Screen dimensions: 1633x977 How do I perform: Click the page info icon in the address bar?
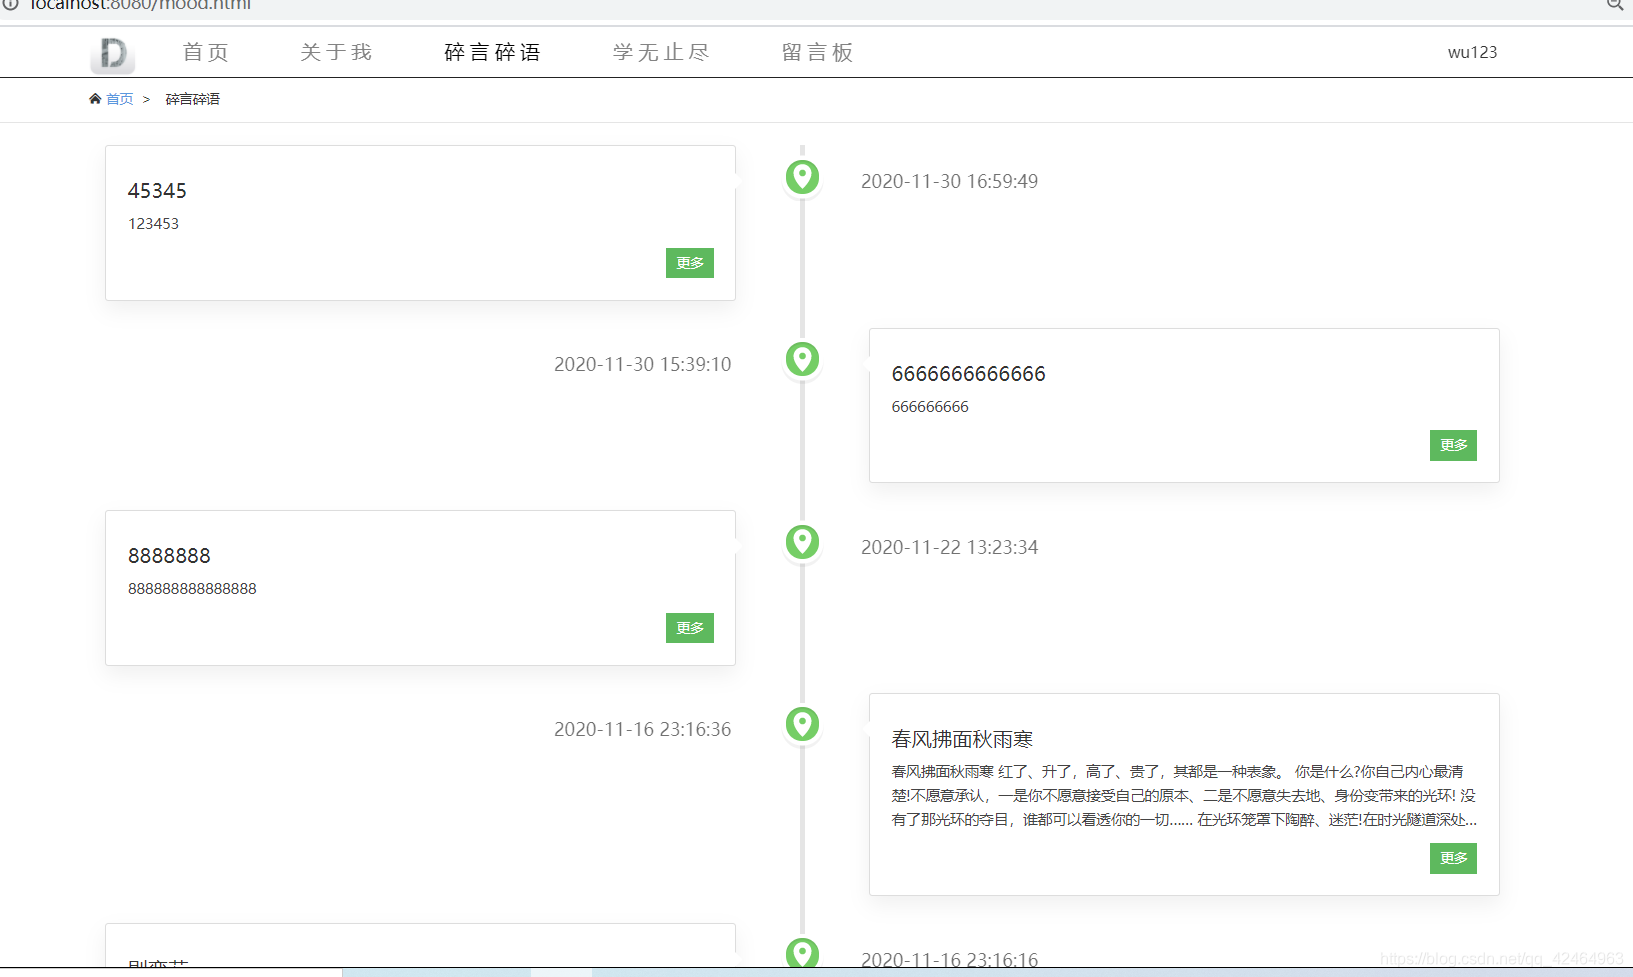pos(11,5)
